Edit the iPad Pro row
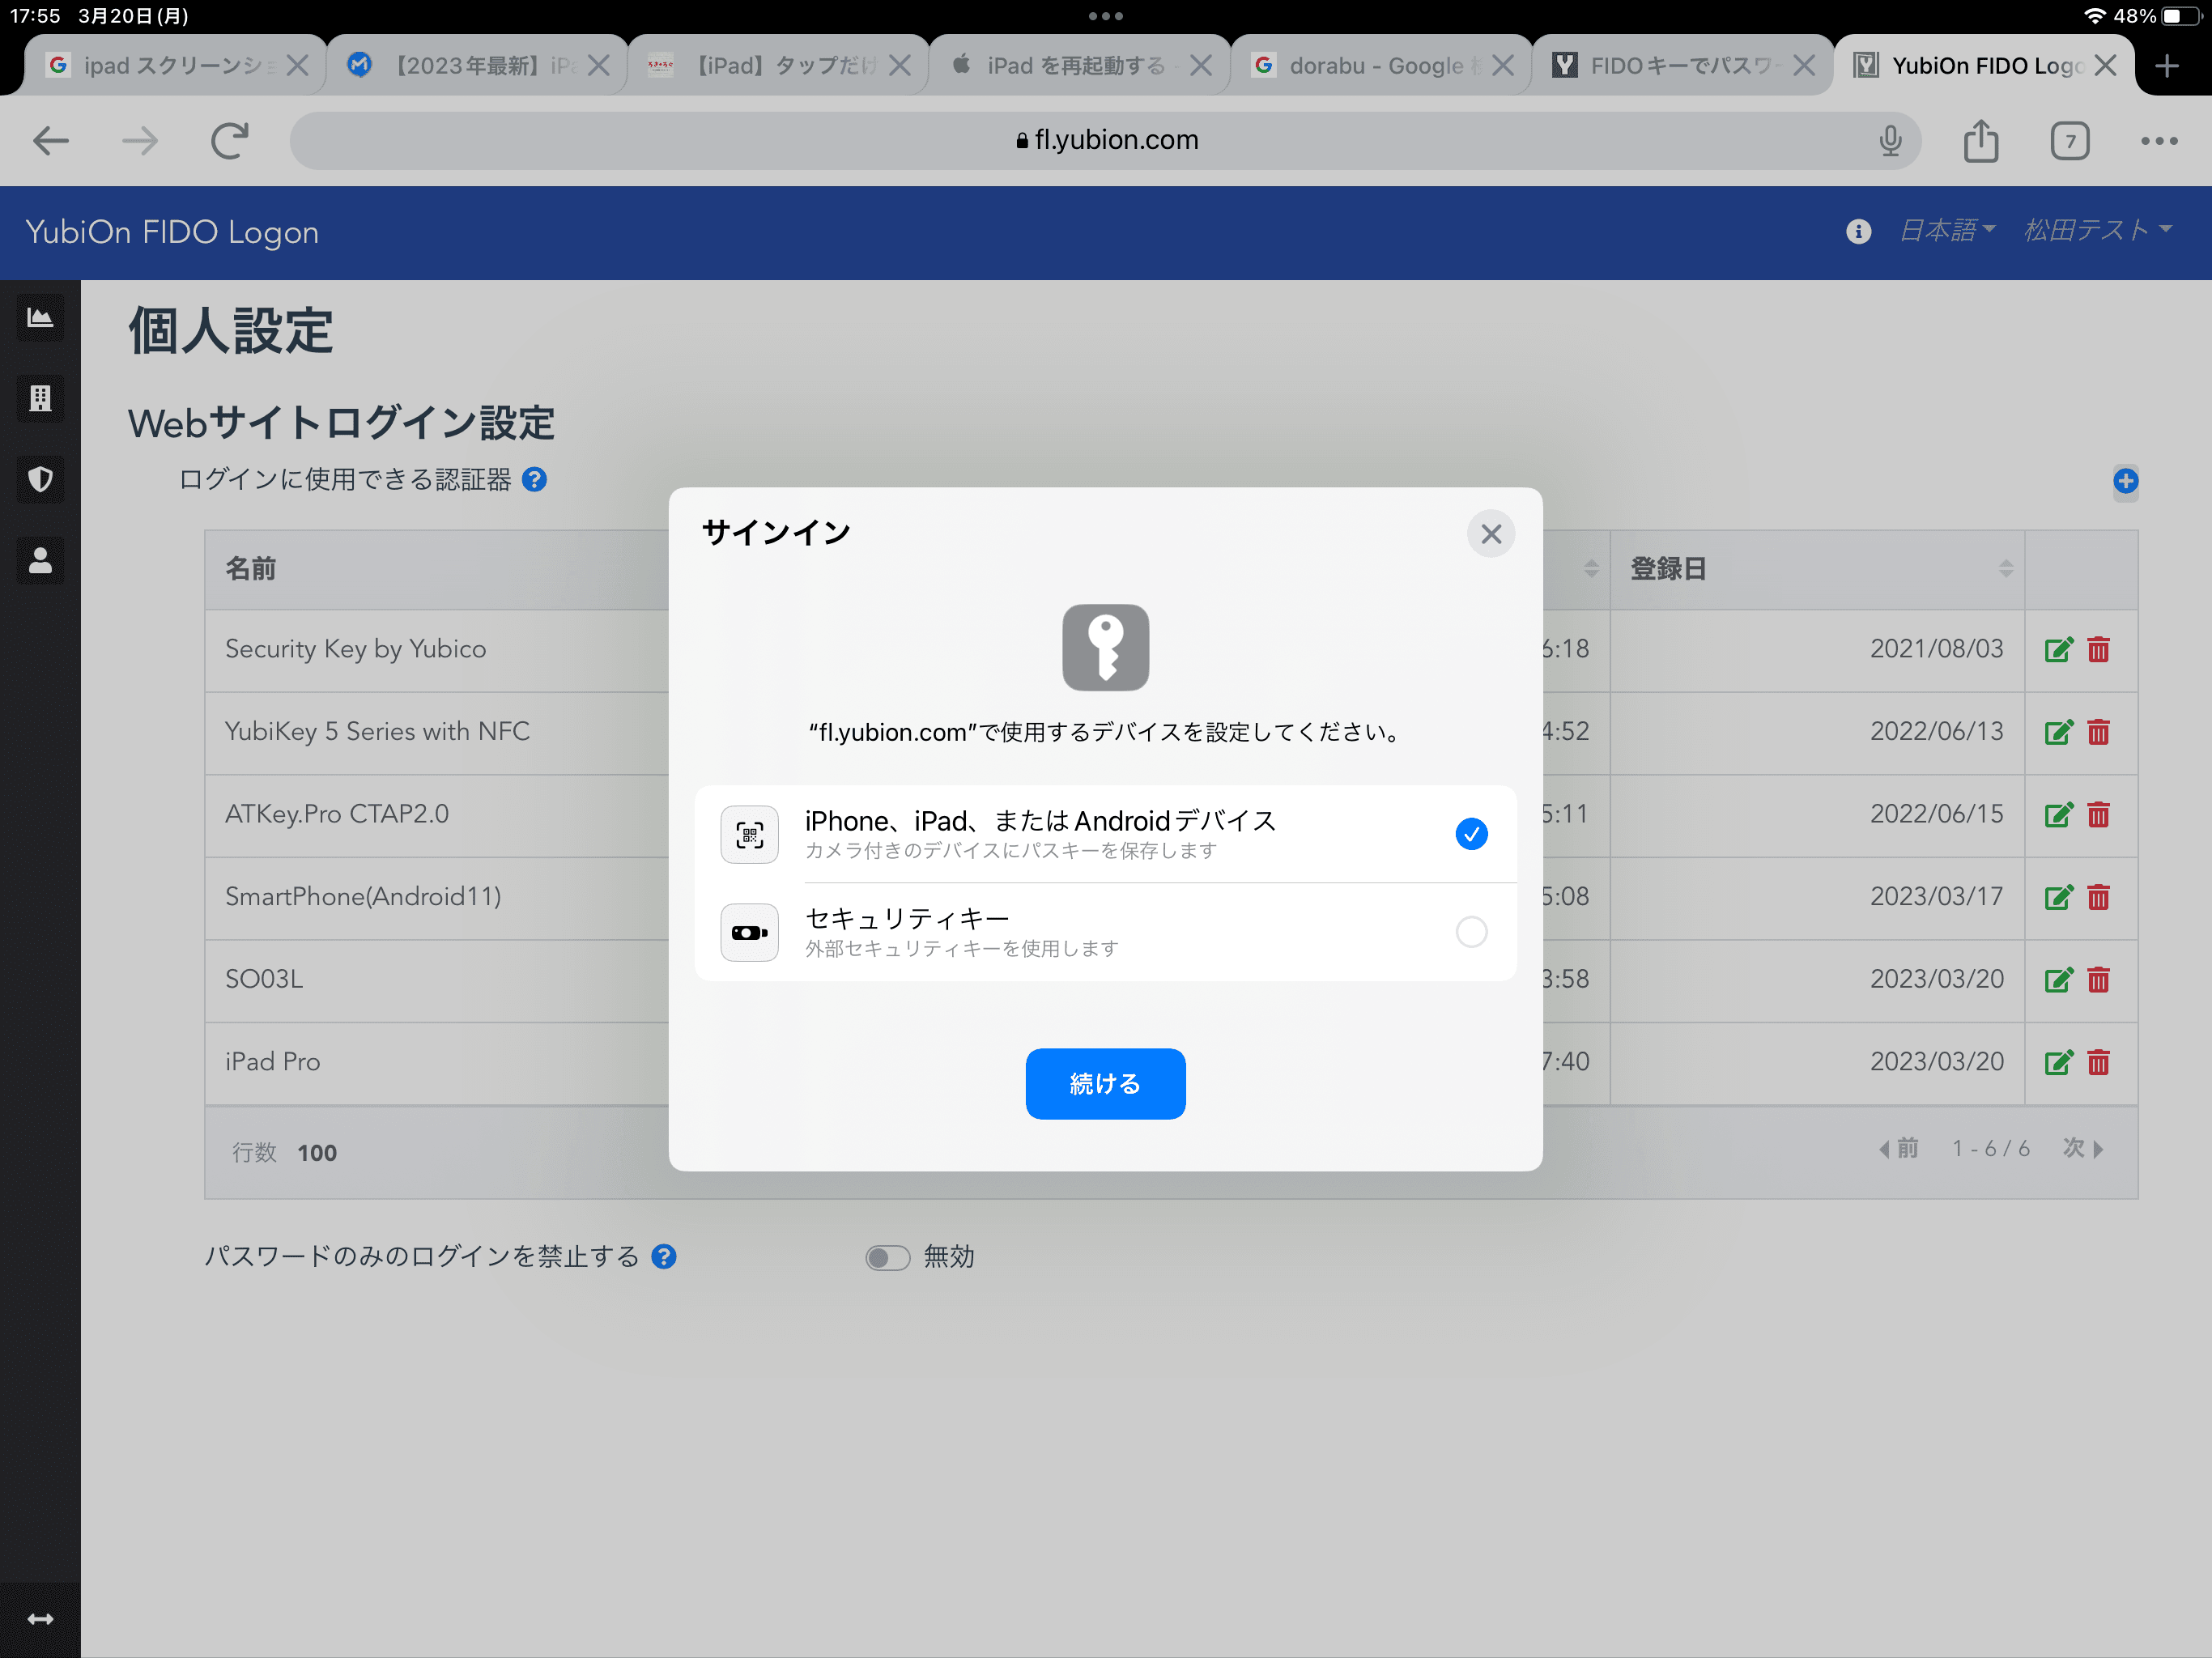 (2059, 1062)
